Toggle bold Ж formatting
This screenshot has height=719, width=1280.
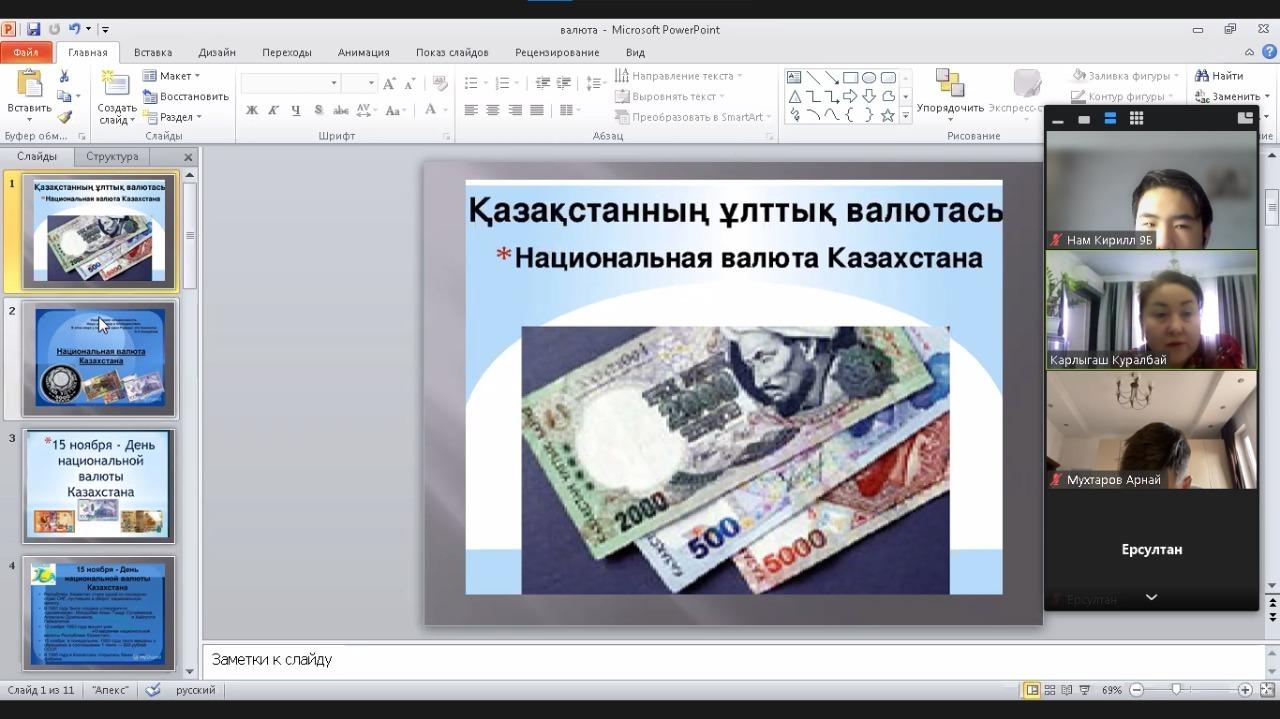(252, 110)
